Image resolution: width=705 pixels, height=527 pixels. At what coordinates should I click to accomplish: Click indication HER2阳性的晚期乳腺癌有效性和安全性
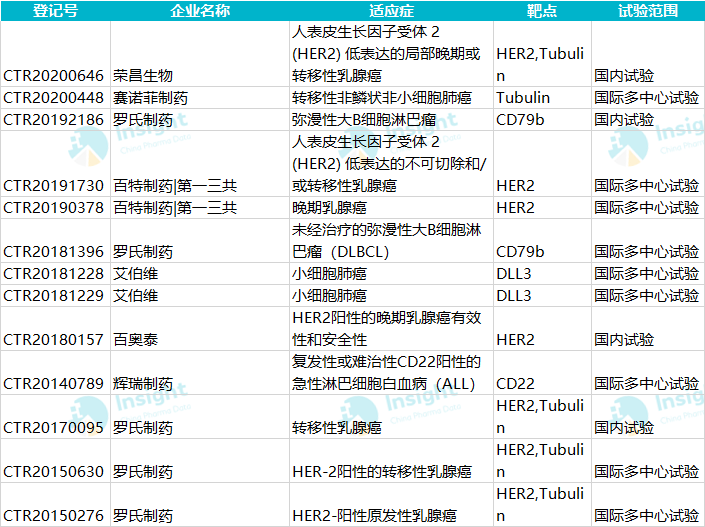[x=387, y=329]
